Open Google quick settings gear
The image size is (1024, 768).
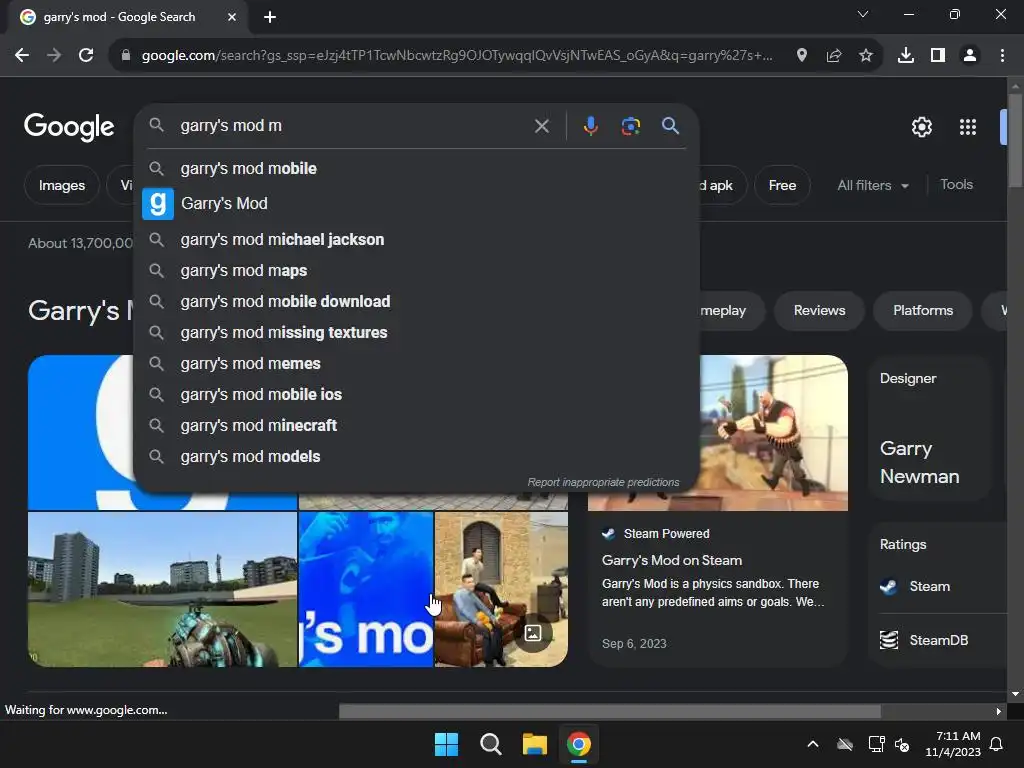921,127
